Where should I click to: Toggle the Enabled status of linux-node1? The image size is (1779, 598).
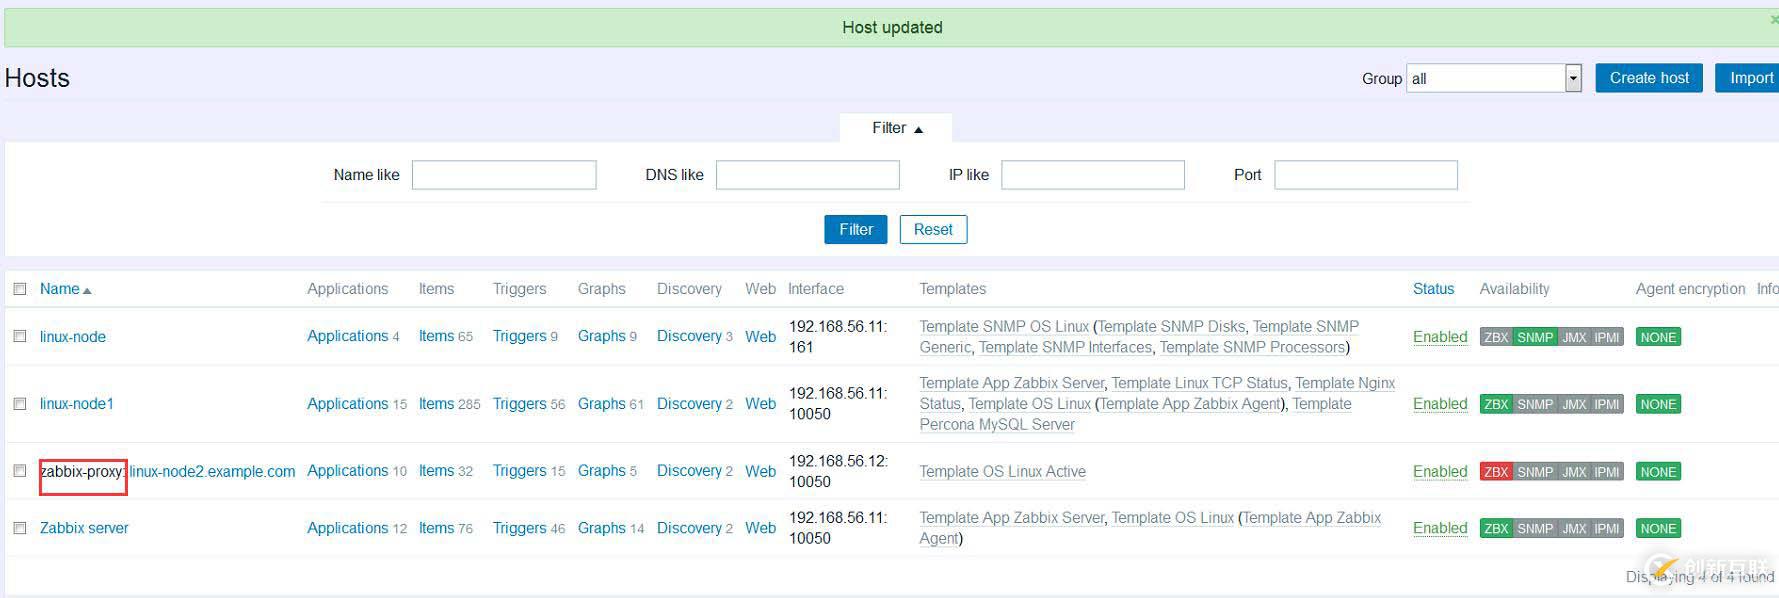[x=1440, y=404]
